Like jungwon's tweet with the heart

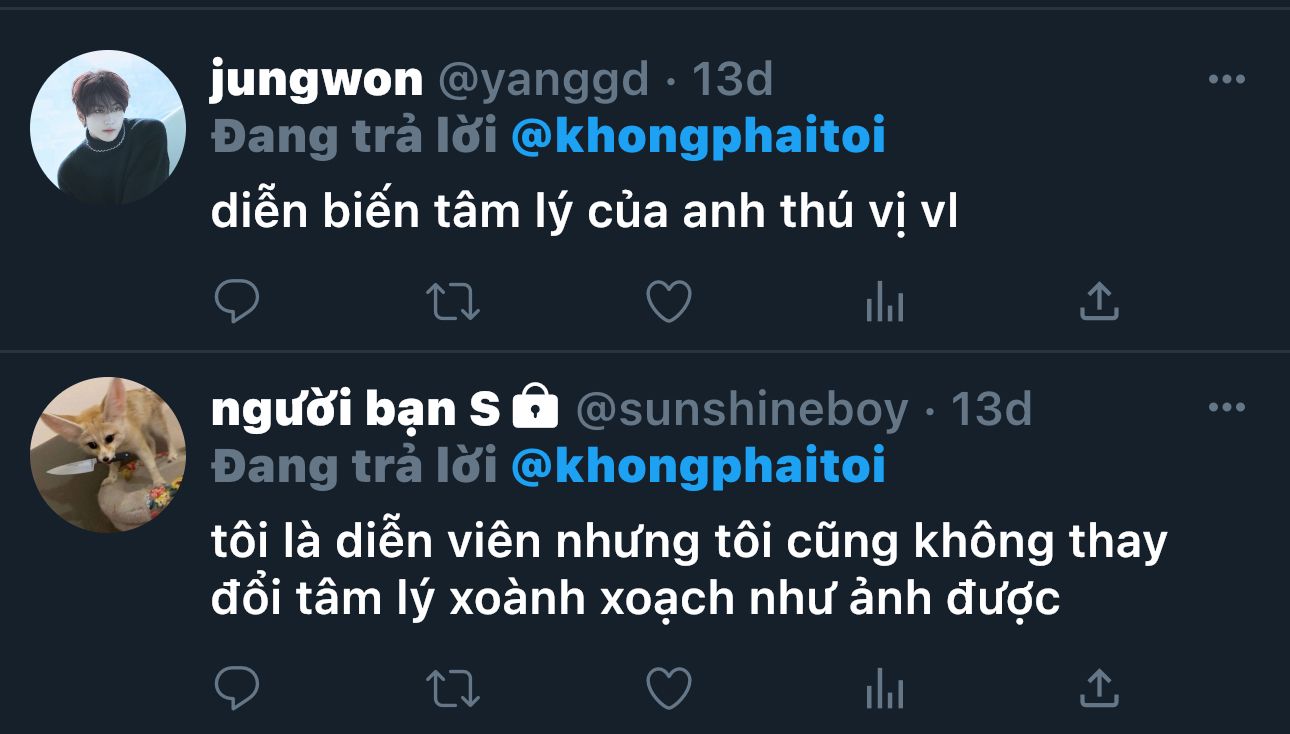[x=669, y=301]
